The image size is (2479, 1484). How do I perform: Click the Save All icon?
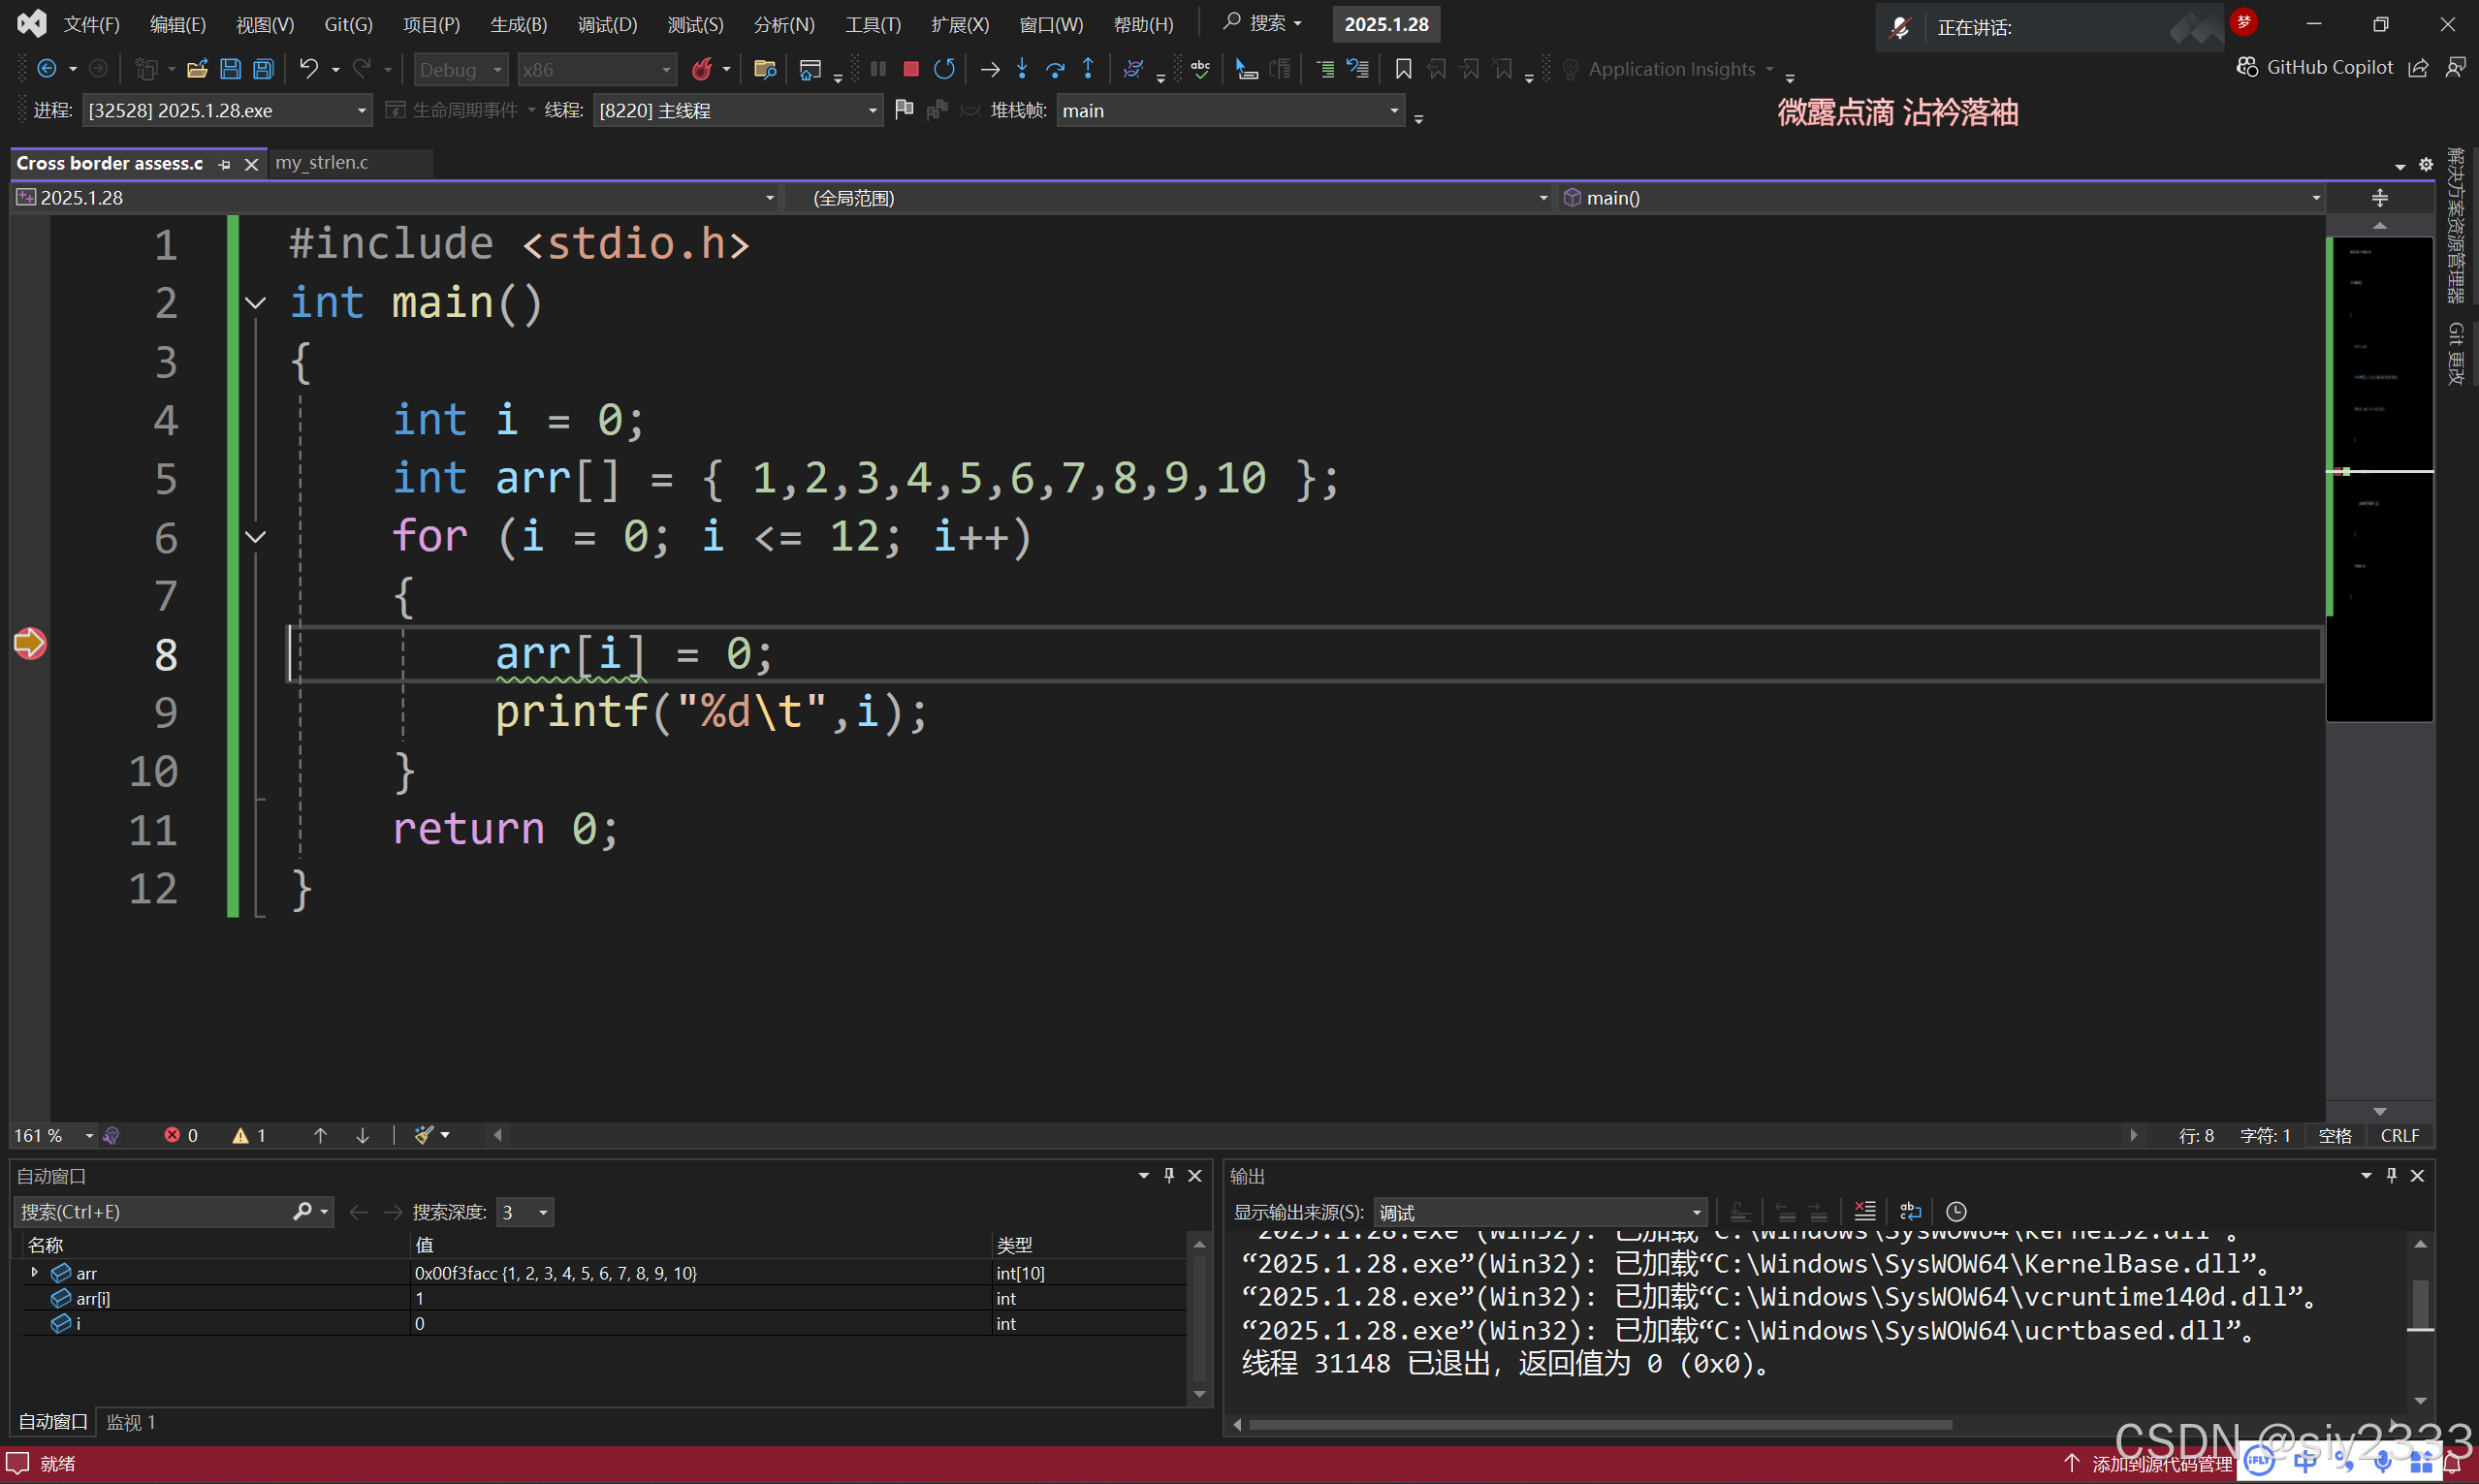pyautogui.click(x=263, y=69)
